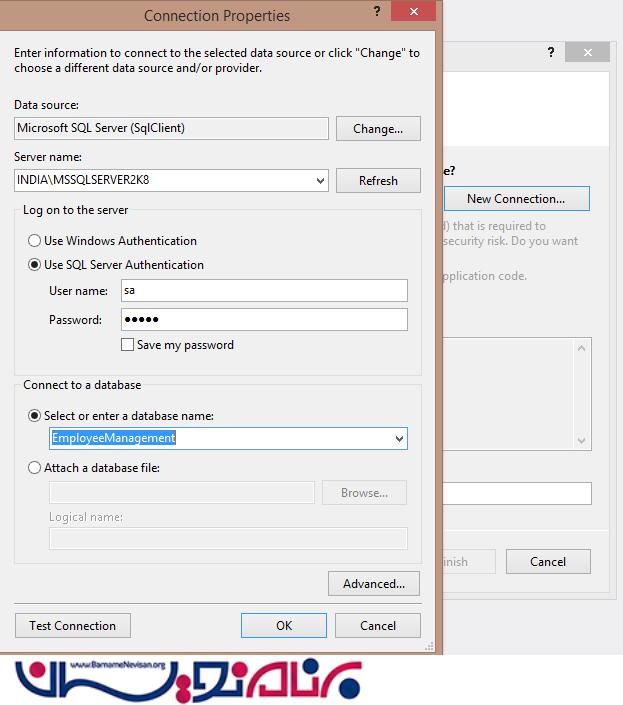Click the help question mark in the background wizard

point(551,52)
